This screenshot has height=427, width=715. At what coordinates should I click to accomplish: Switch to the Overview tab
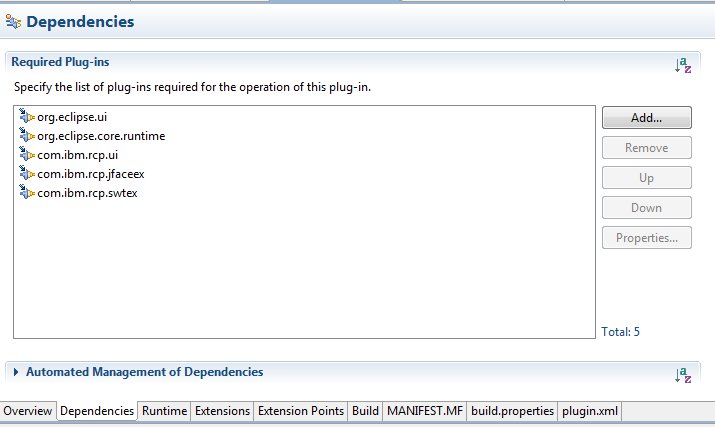coord(27,411)
